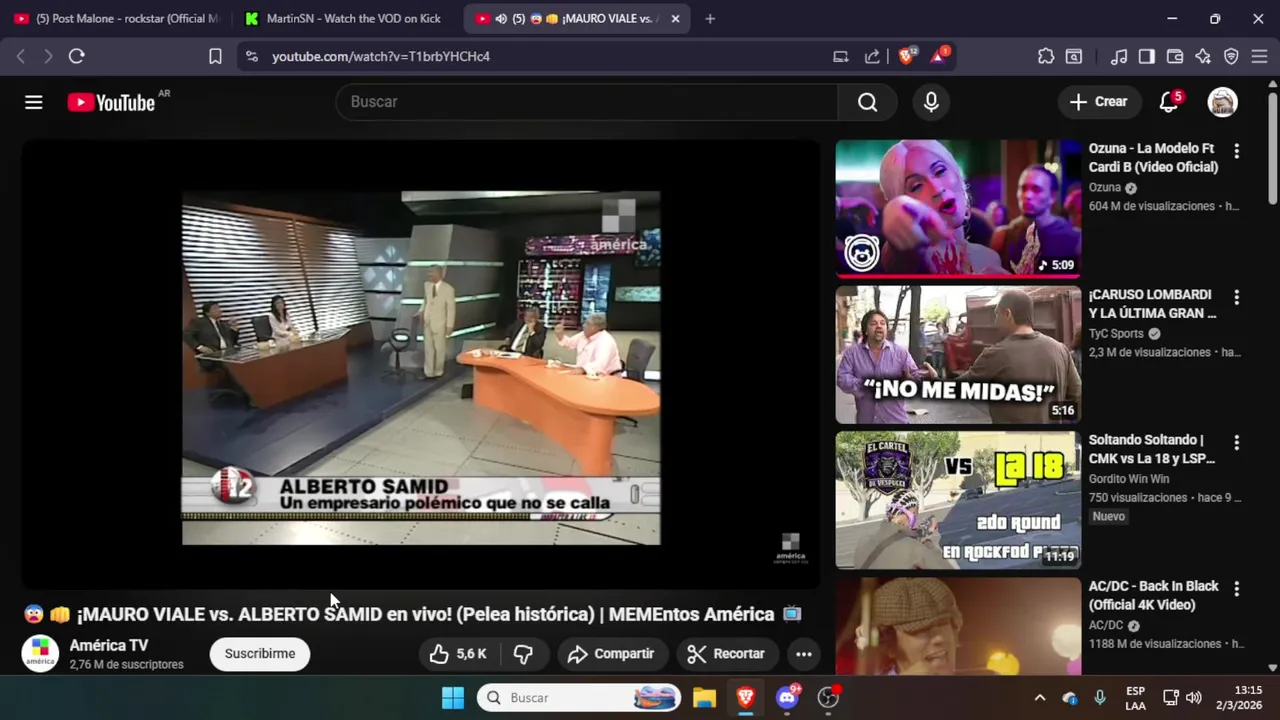Open Brave Shields lion icon
The image size is (1280, 720).
(906, 57)
